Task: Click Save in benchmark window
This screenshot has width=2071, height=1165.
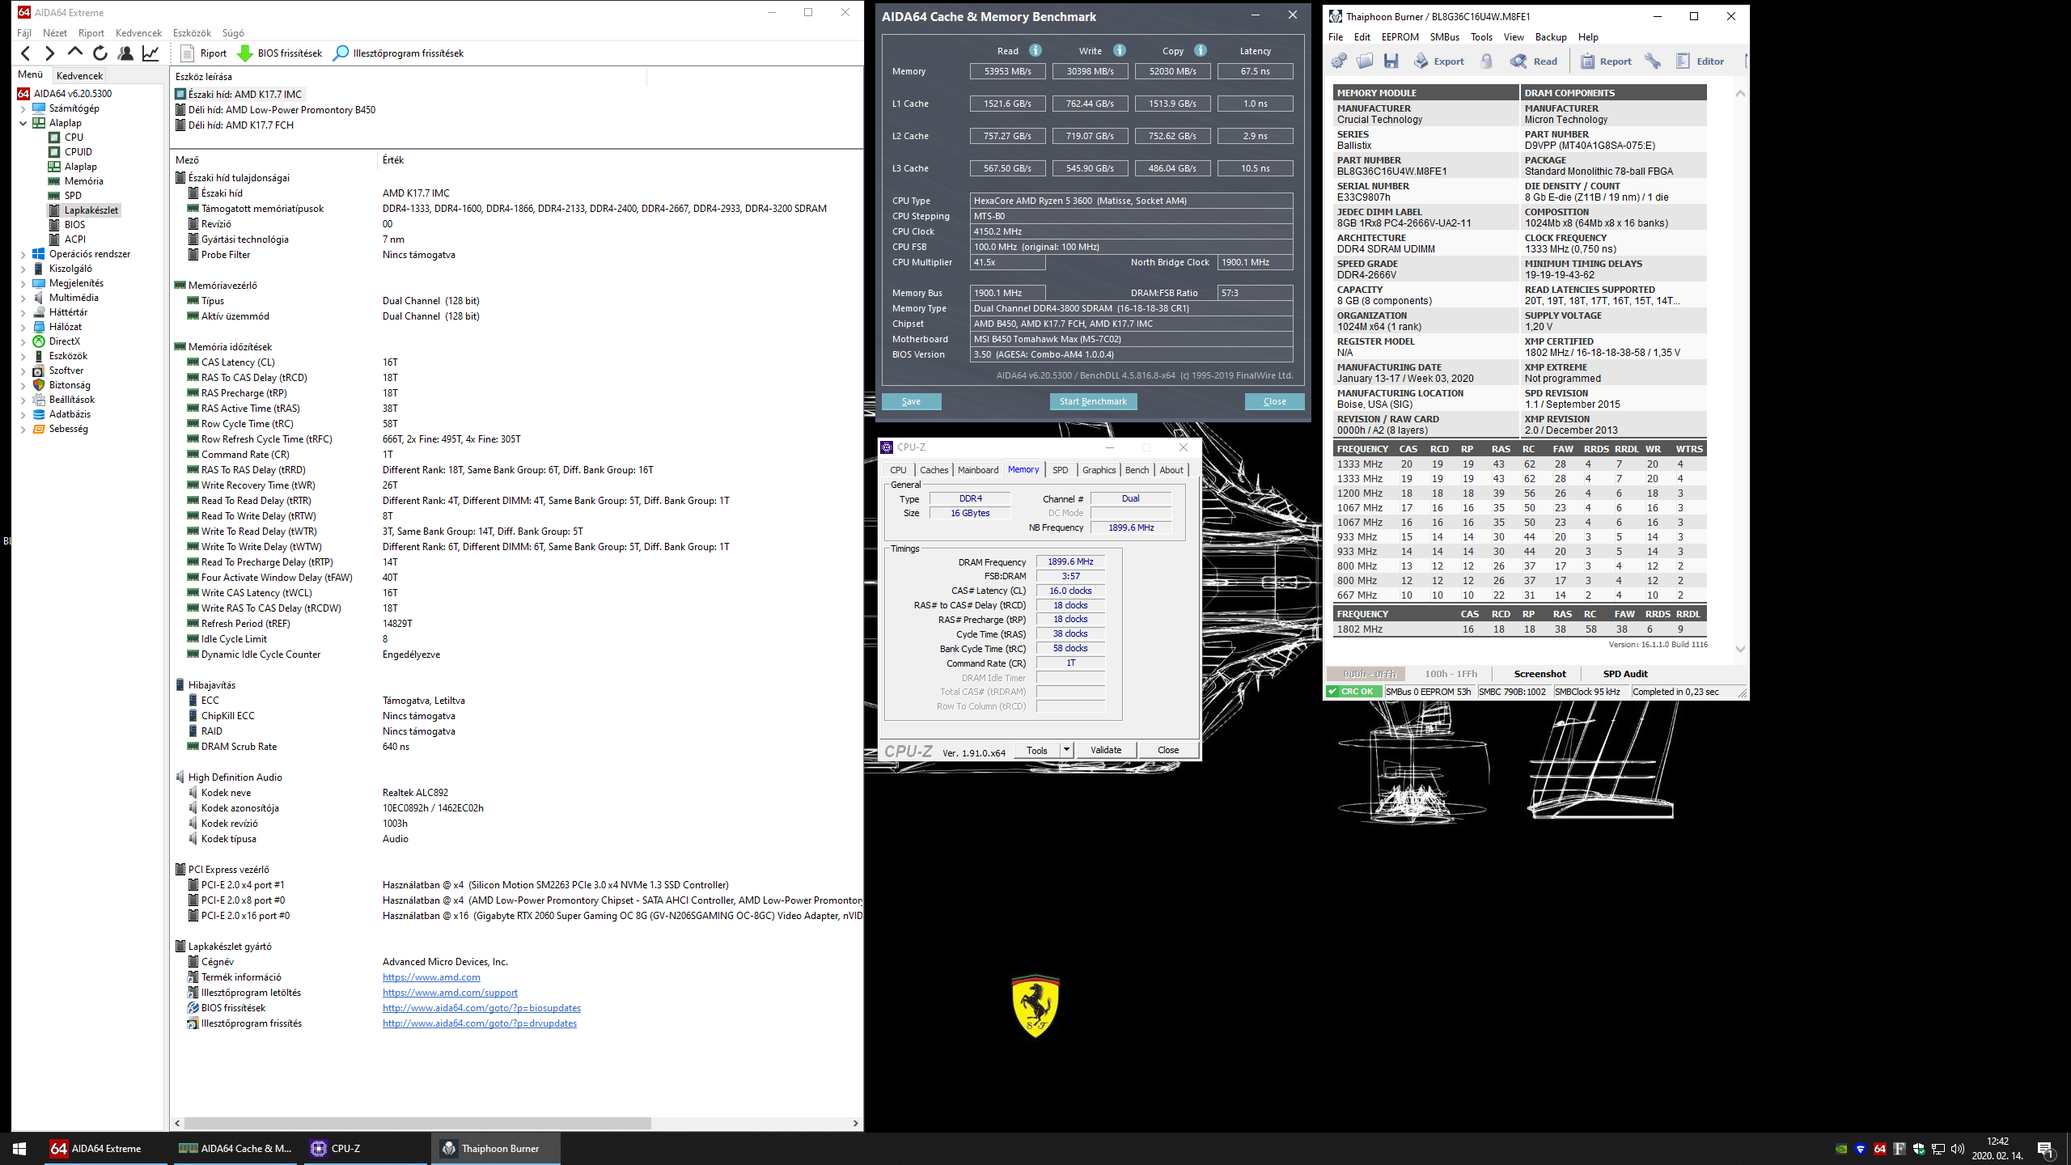Action: pos(911,401)
